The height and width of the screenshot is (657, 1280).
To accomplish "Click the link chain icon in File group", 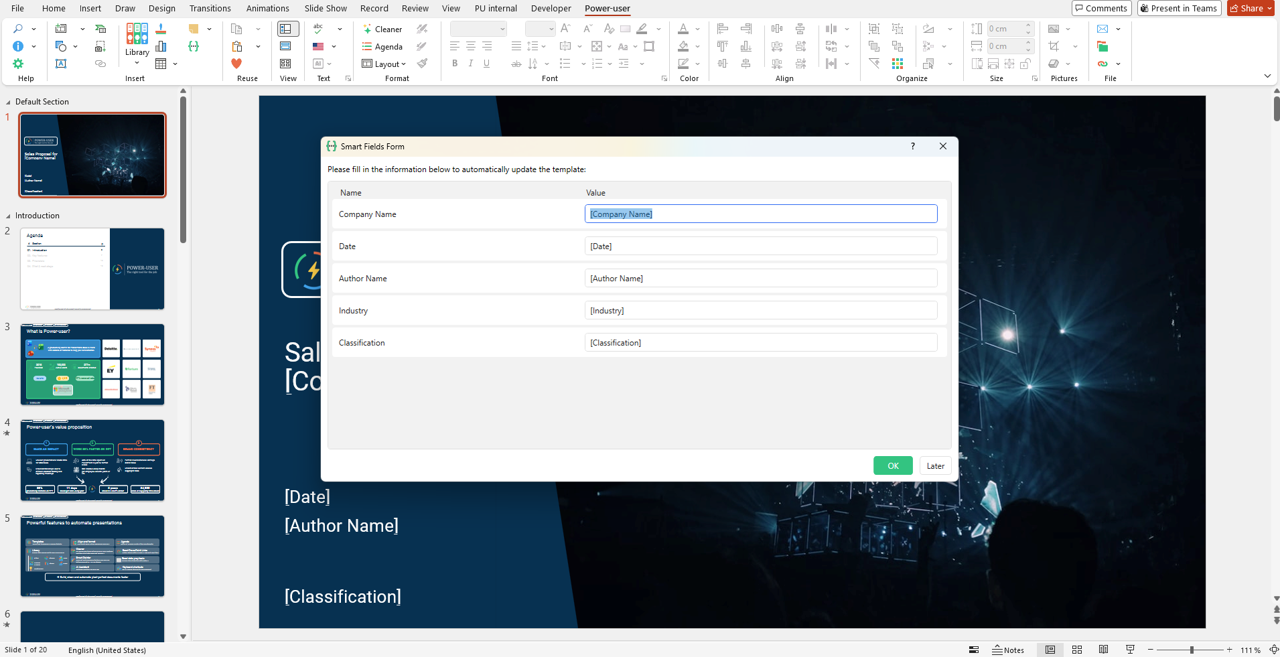I will [1102, 63].
